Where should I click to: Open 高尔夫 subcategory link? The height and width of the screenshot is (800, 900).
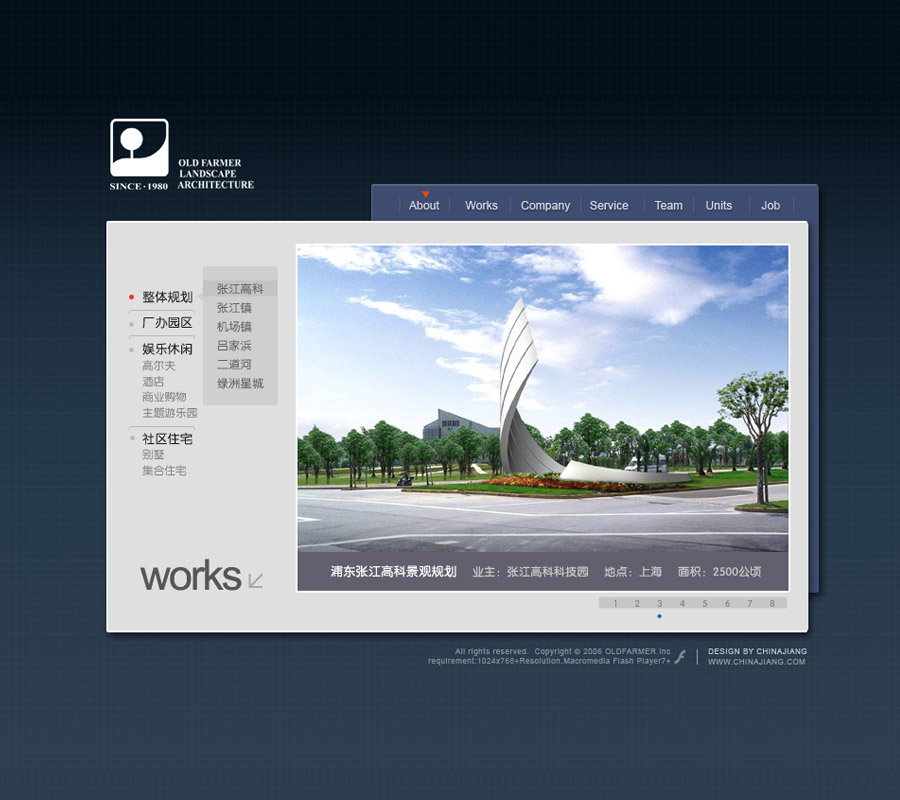[158, 366]
